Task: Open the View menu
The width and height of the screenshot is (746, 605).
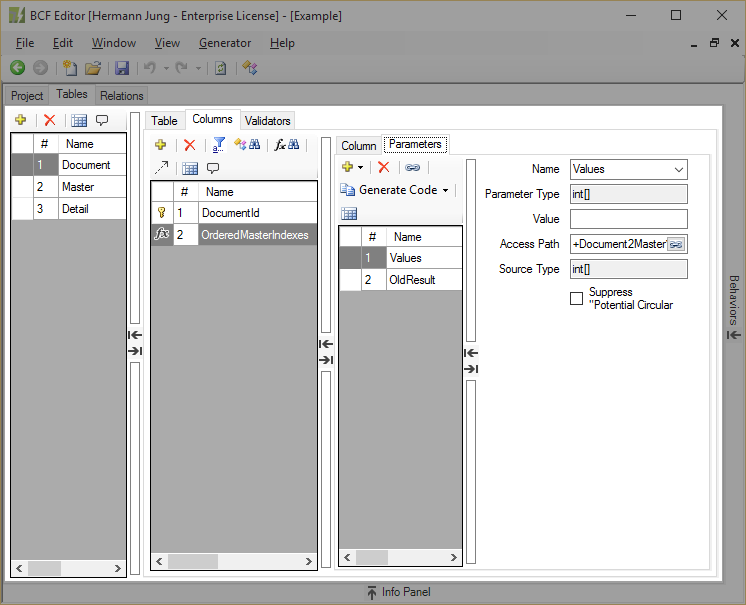Action: click(x=167, y=43)
